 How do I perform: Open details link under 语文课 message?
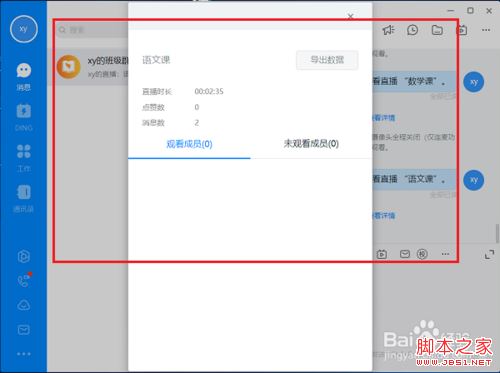(x=384, y=216)
